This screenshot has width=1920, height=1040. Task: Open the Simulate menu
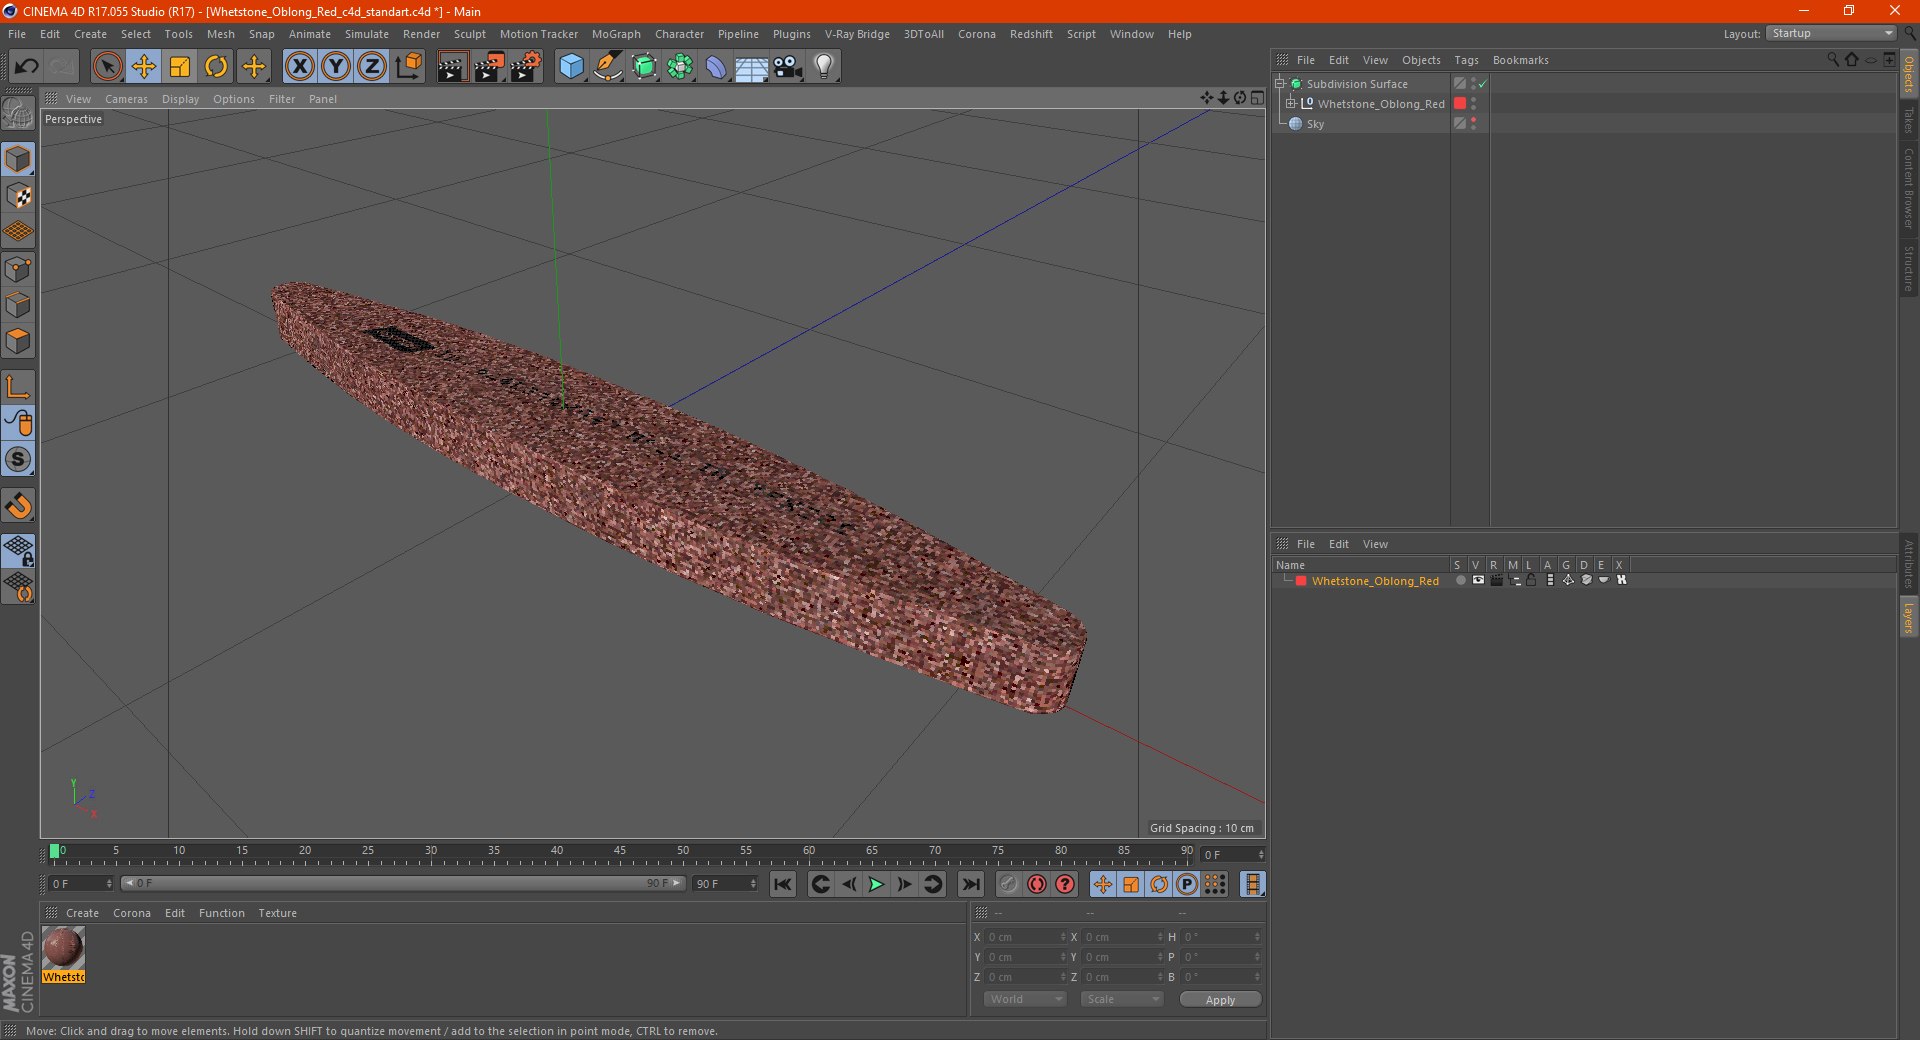click(x=367, y=34)
